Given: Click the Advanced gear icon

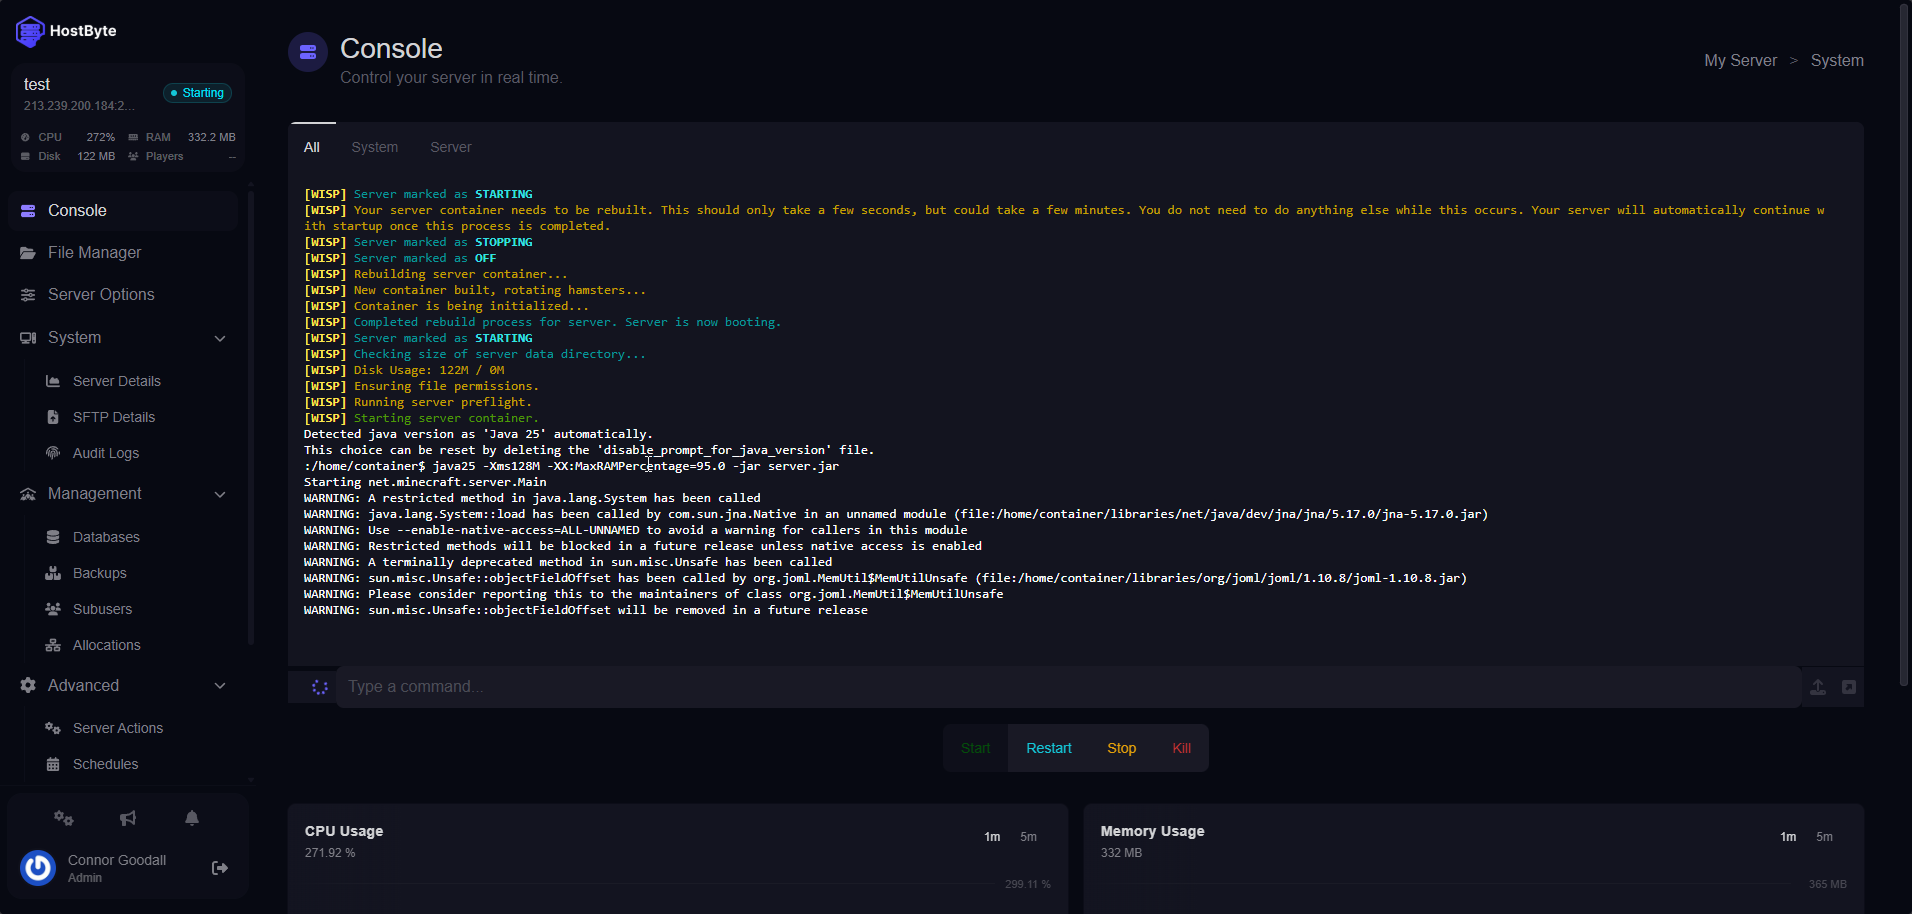Looking at the screenshot, I should 28,685.
